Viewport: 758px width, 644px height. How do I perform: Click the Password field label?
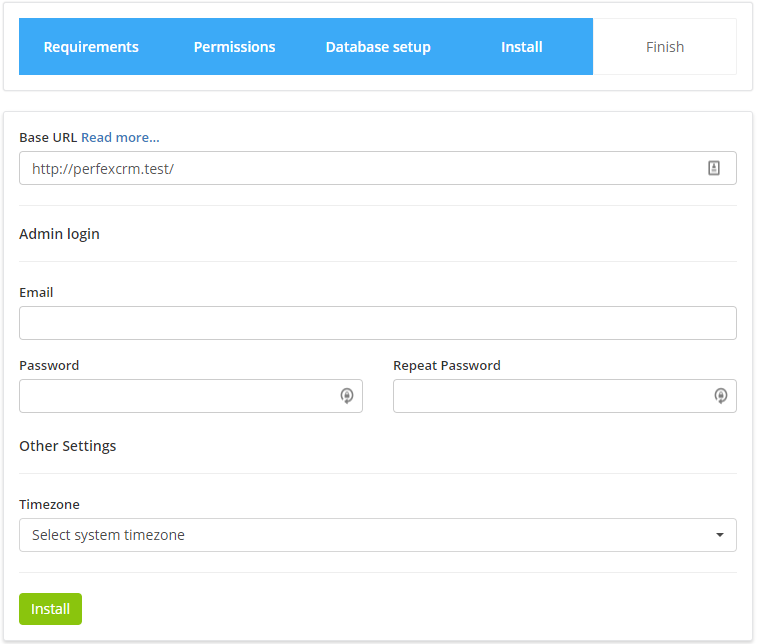49,366
